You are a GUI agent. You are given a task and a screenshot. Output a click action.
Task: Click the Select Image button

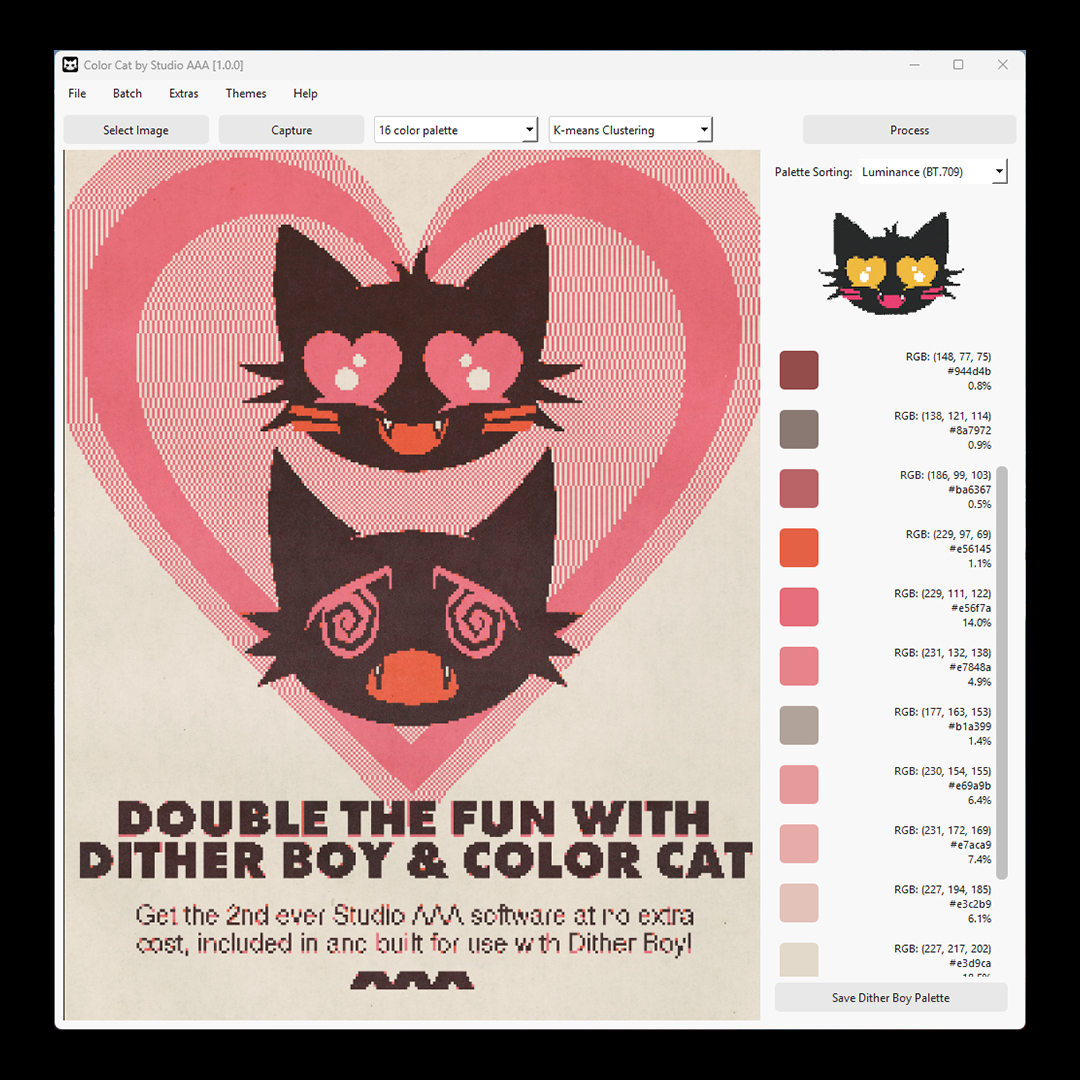pos(135,129)
